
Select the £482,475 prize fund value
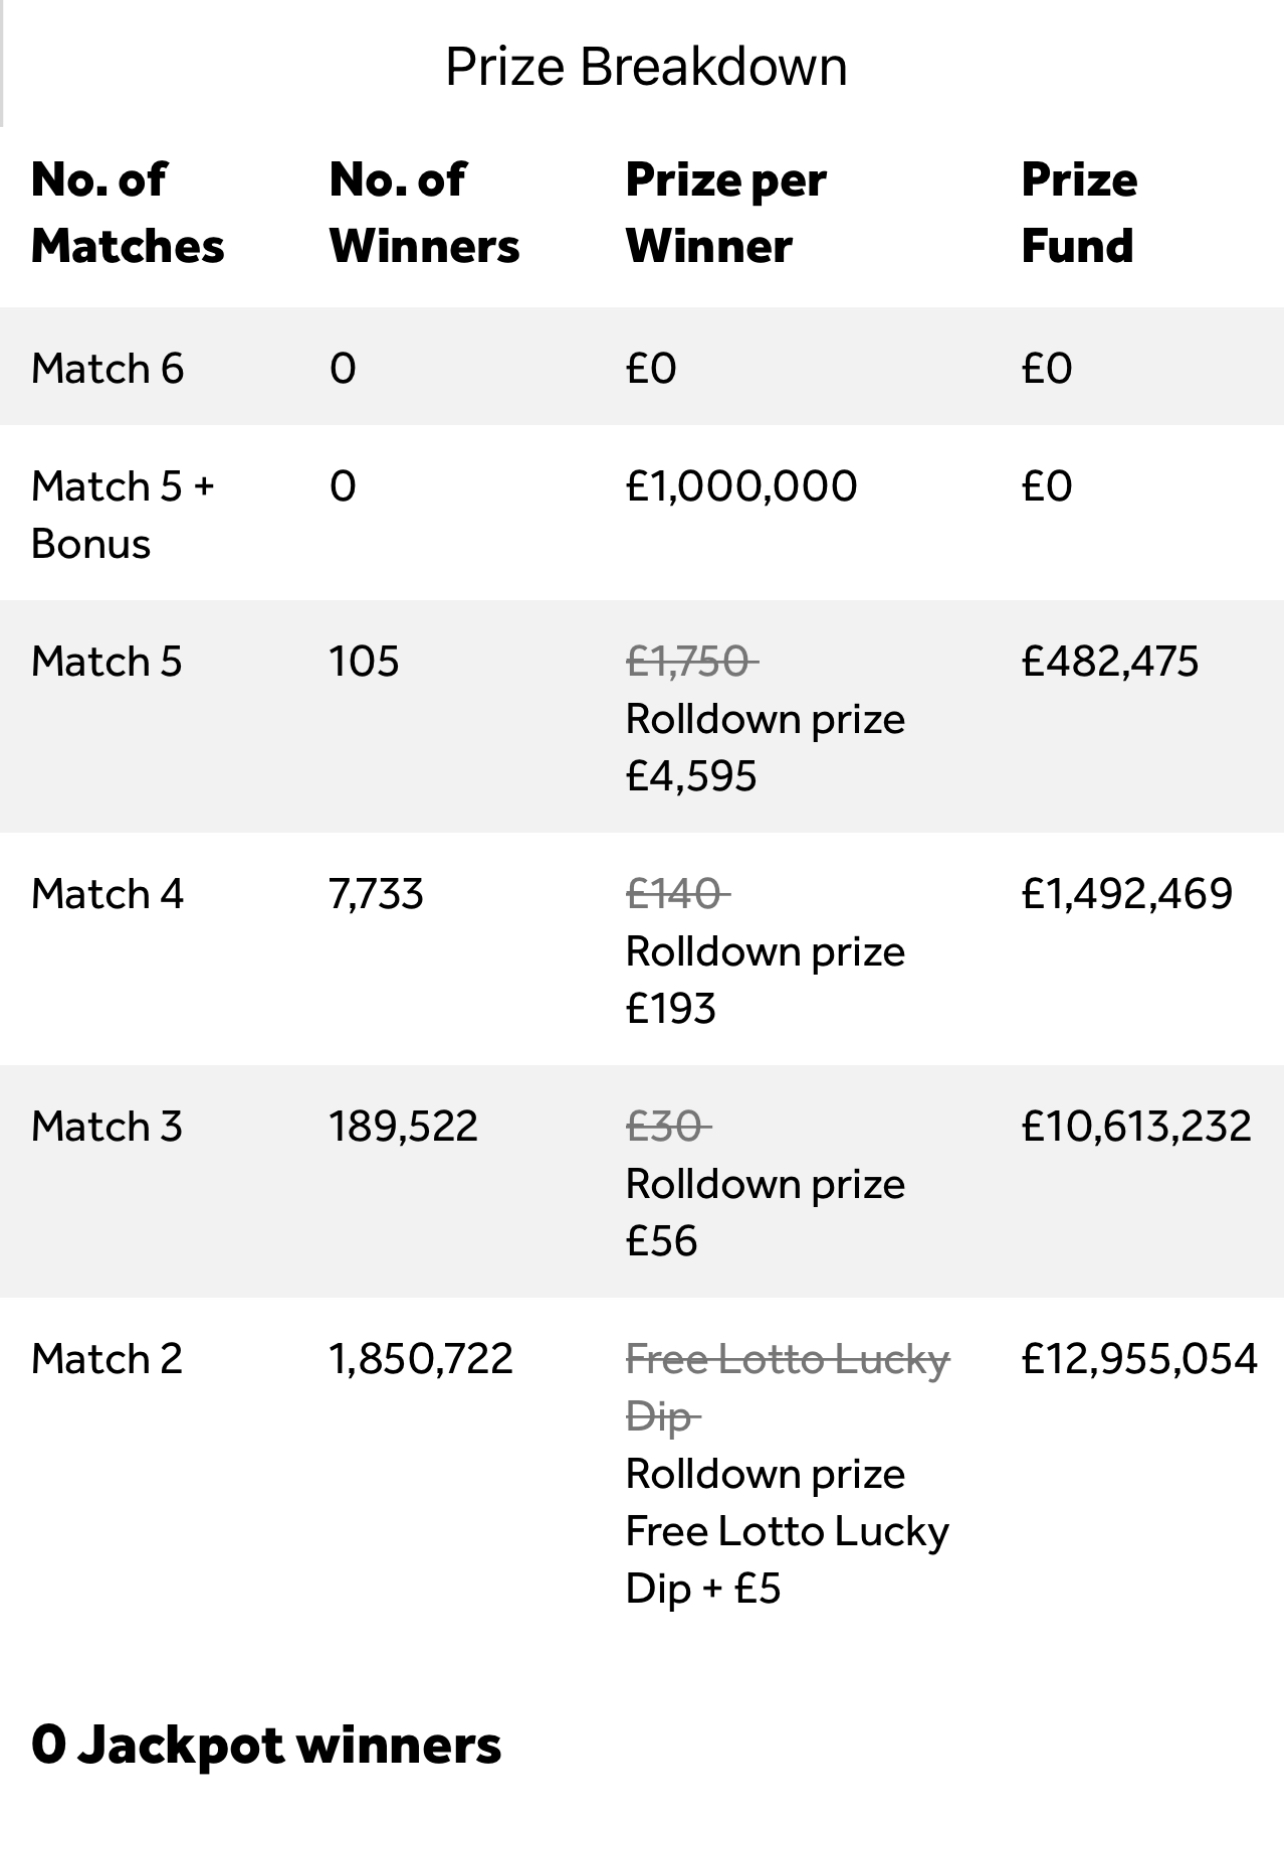point(1109,661)
